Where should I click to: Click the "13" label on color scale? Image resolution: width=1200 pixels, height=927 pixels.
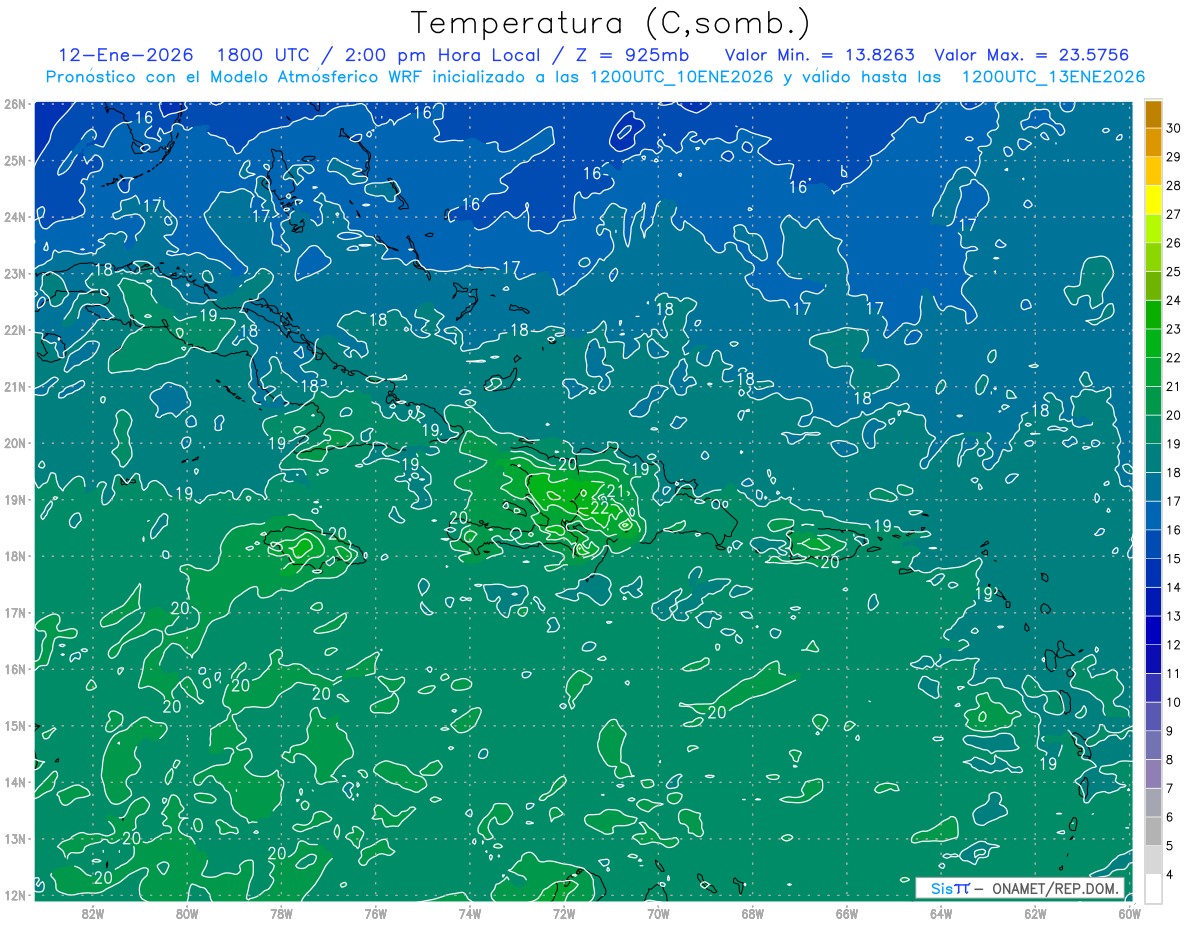[1174, 616]
